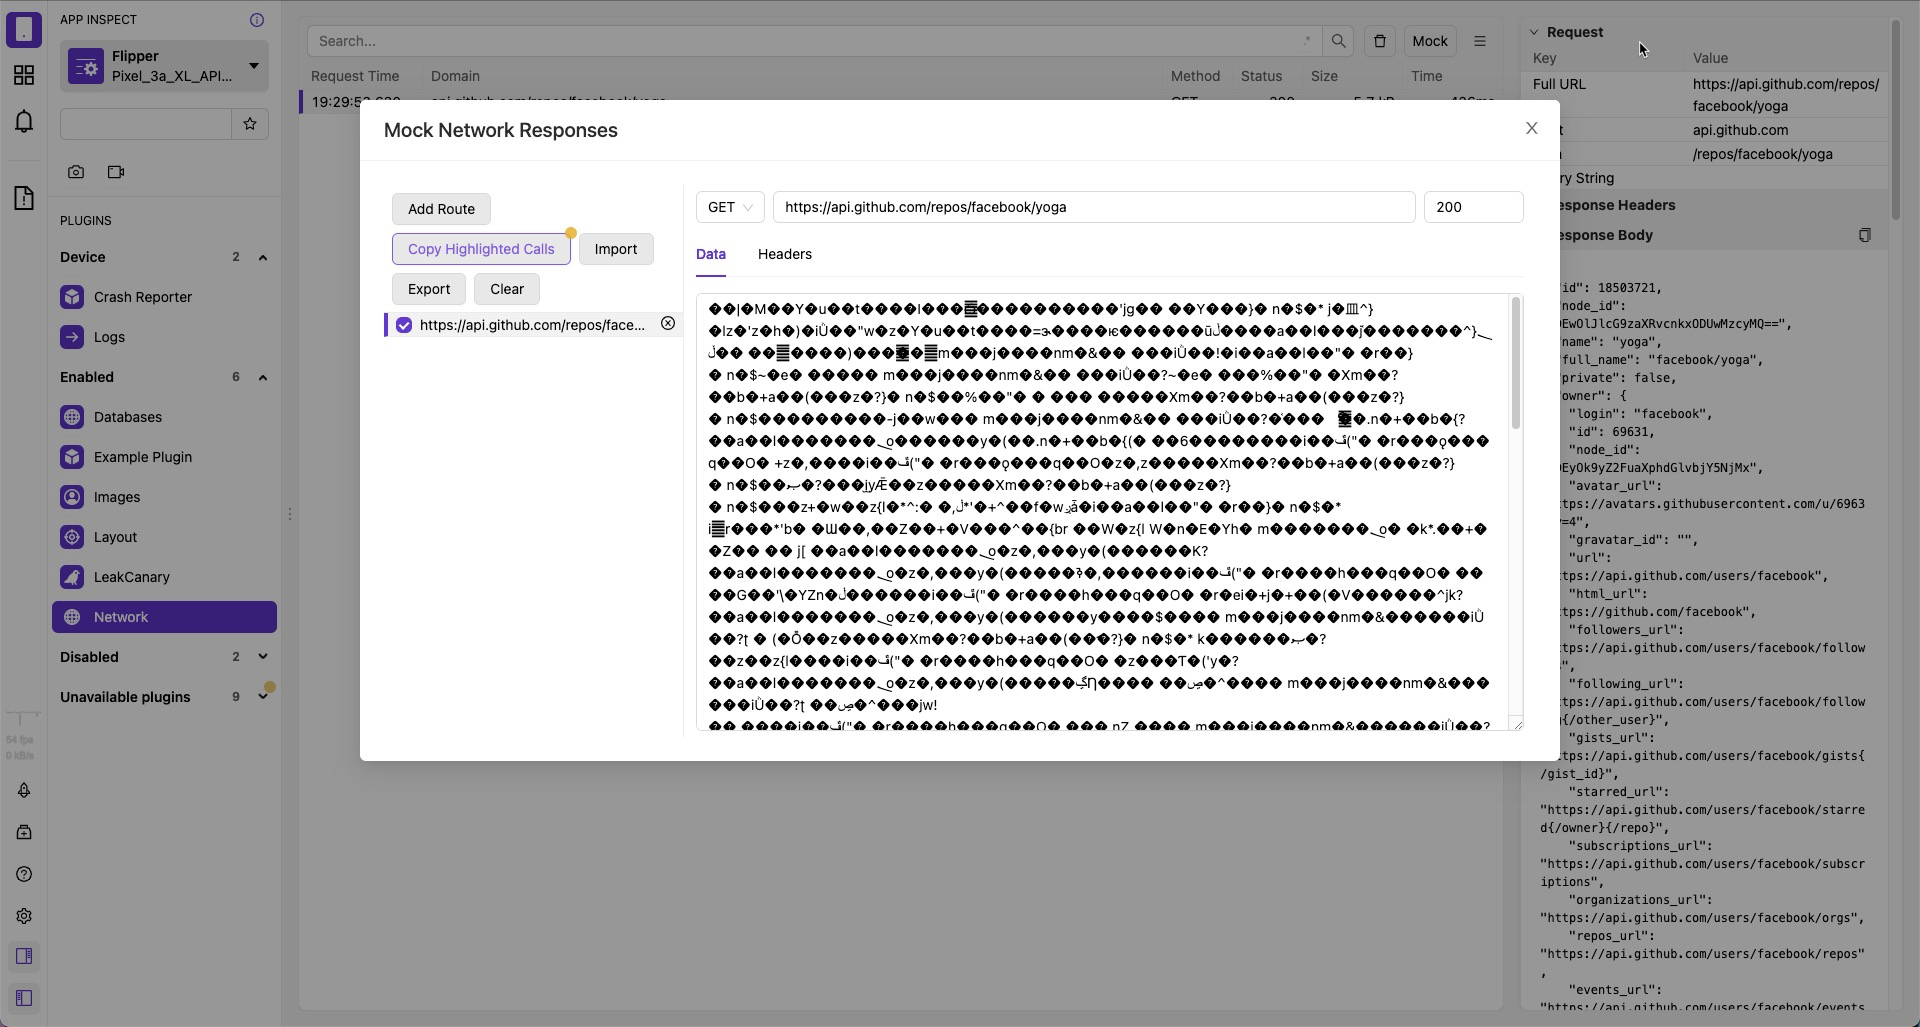Image resolution: width=1920 pixels, height=1027 pixels.
Task: Open the Flipper device selector dropdown
Action: 164,66
